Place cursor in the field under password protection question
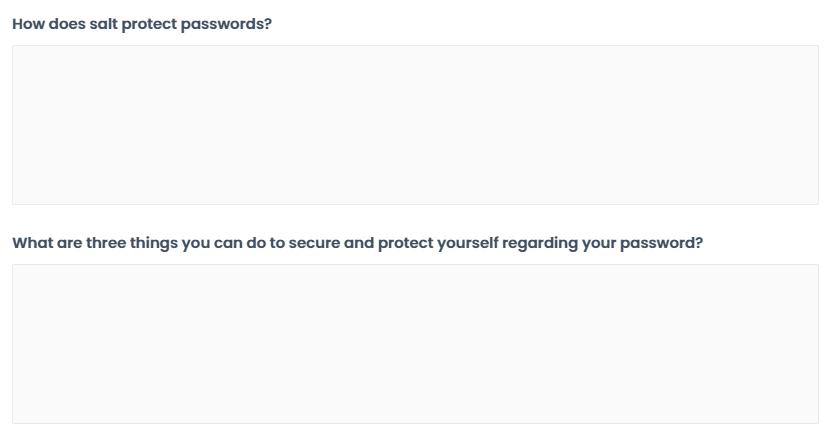This screenshot has height=447, width=834. click(x=415, y=344)
